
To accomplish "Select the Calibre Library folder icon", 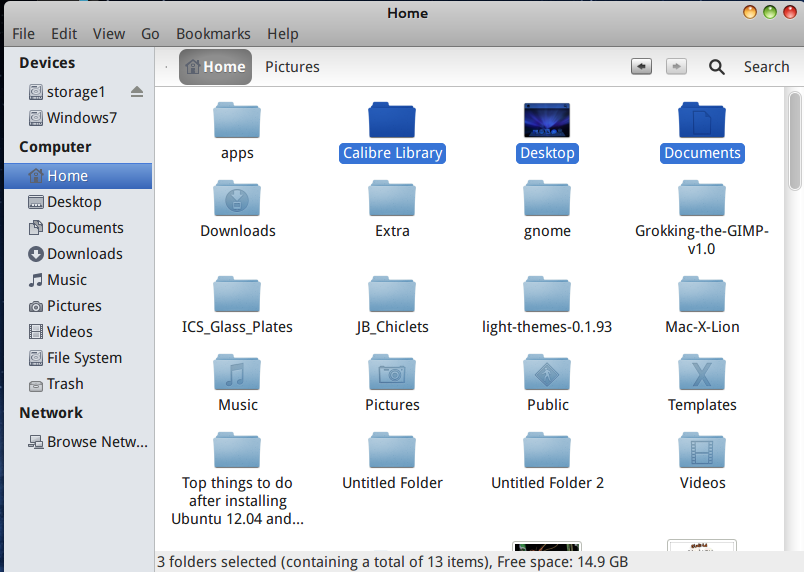I will [x=392, y=120].
